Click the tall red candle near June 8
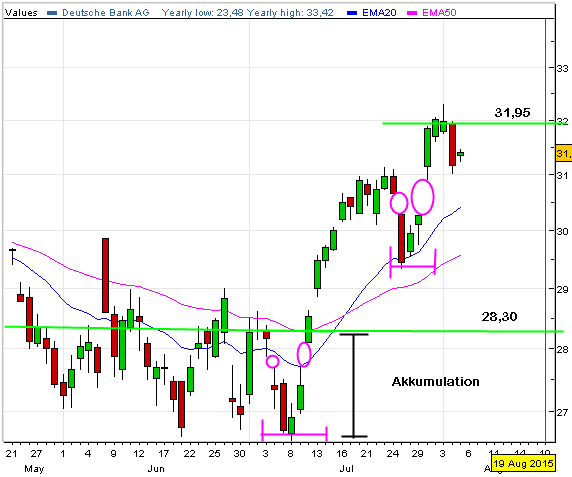The image size is (572, 477). click(105, 275)
